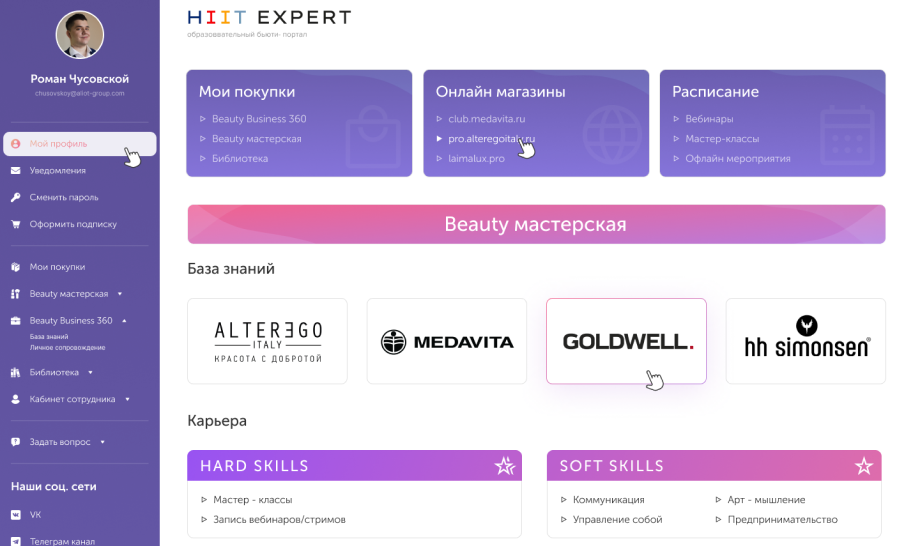920x546 pixels.
Task: Click the star icon on SOFT SKILLS card
Action: 864,466
